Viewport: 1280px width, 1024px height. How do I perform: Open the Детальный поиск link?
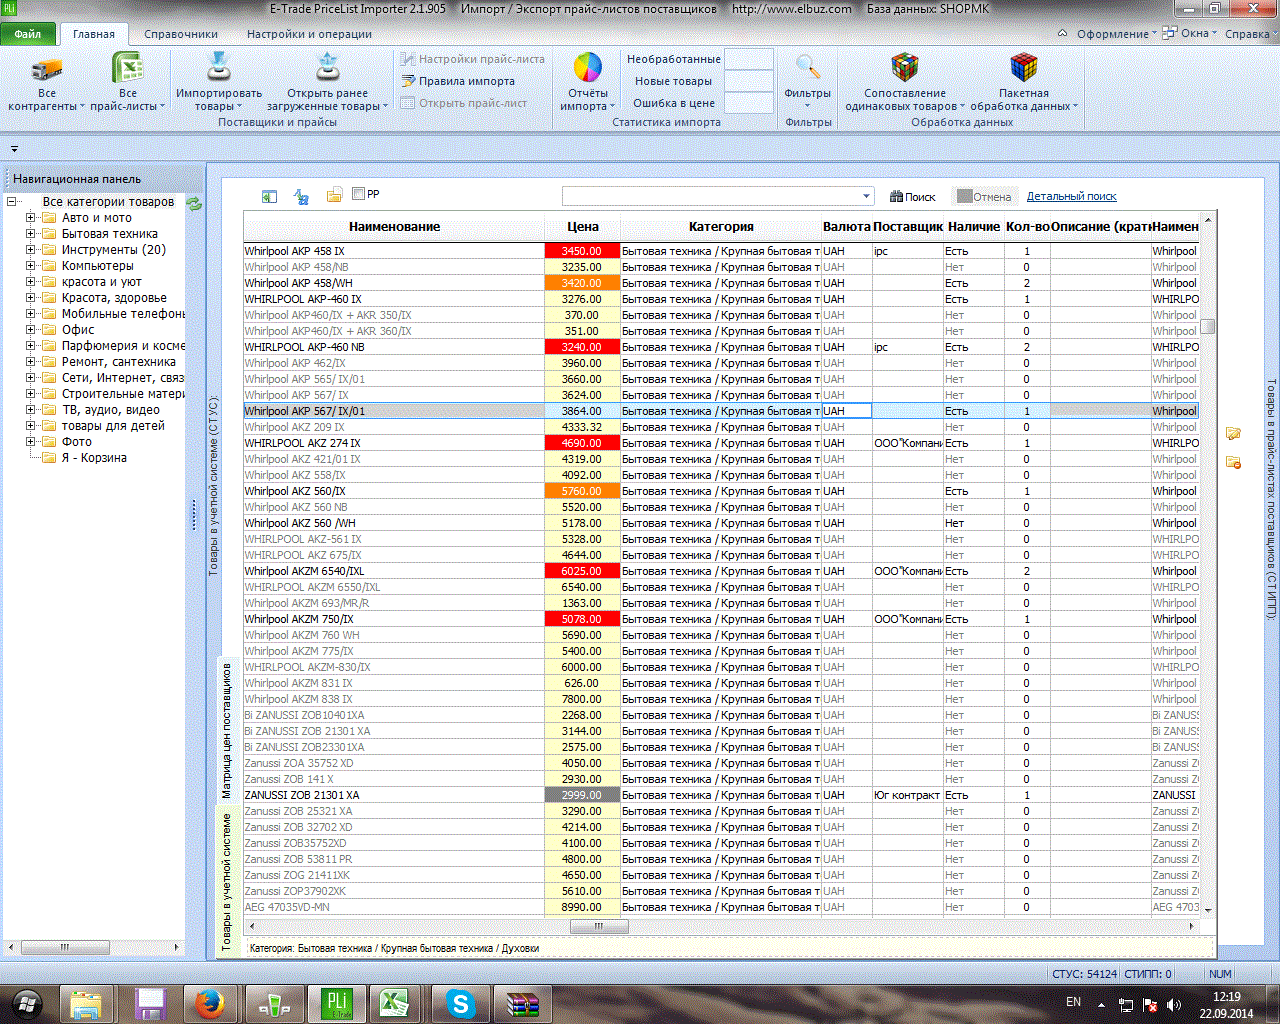pyautogui.click(x=1071, y=197)
